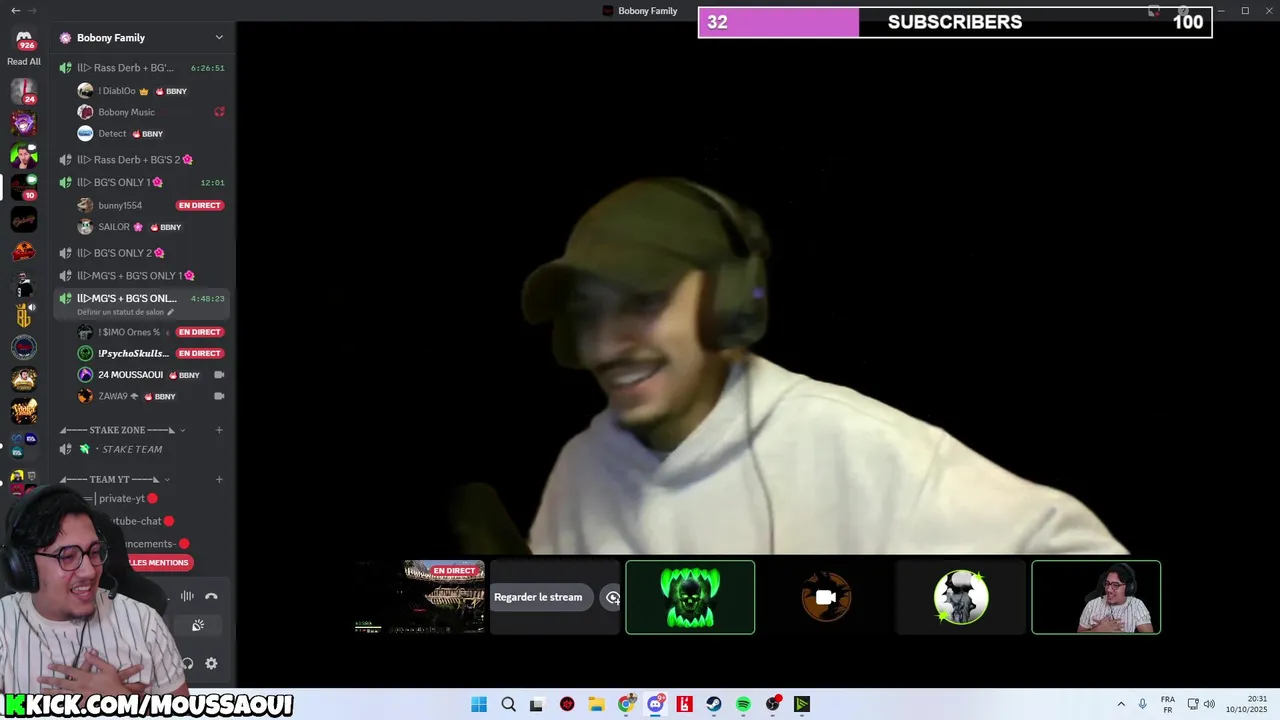Open Steam from the taskbar
Screen dimensions: 1280x720
coord(714,704)
